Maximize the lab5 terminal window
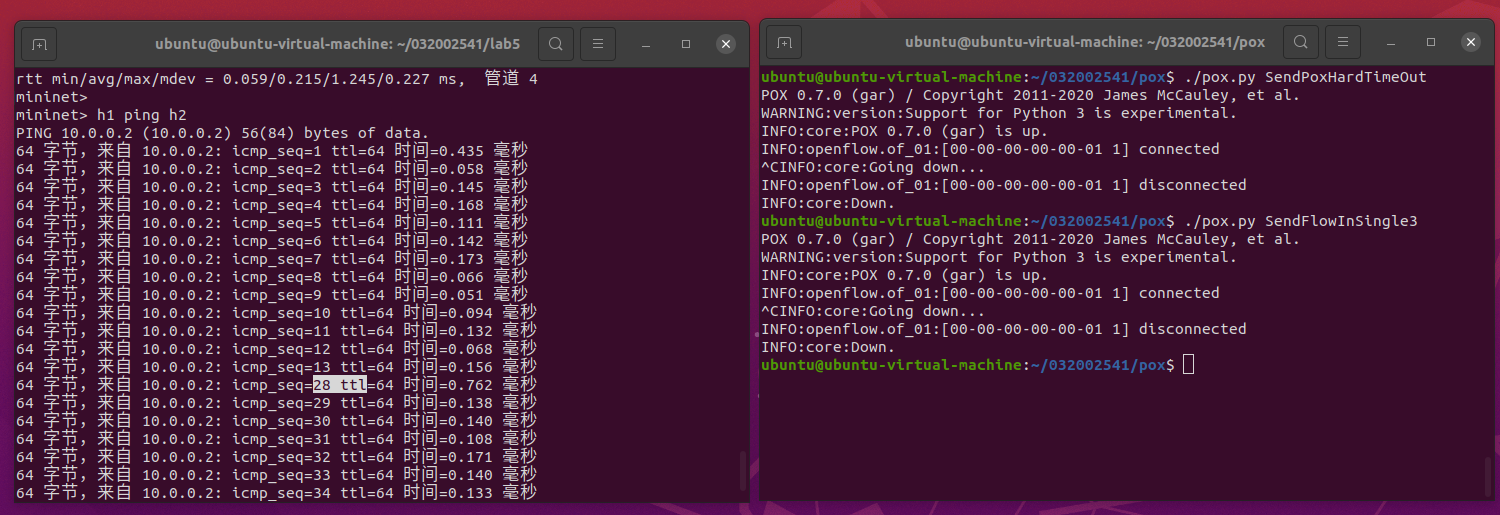Image resolution: width=1500 pixels, height=515 pixels. 686,44
